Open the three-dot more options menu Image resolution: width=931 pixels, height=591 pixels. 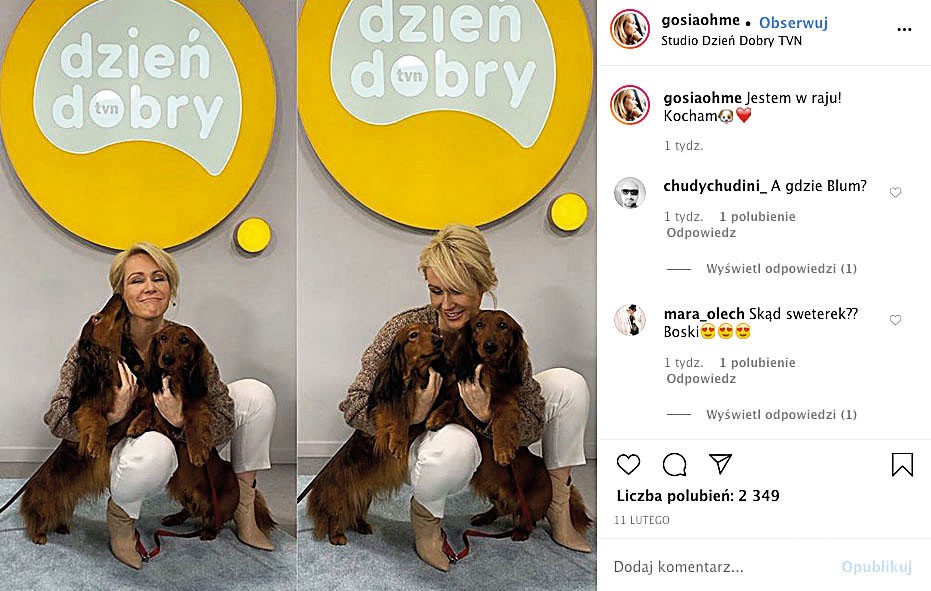pos(904,30)
